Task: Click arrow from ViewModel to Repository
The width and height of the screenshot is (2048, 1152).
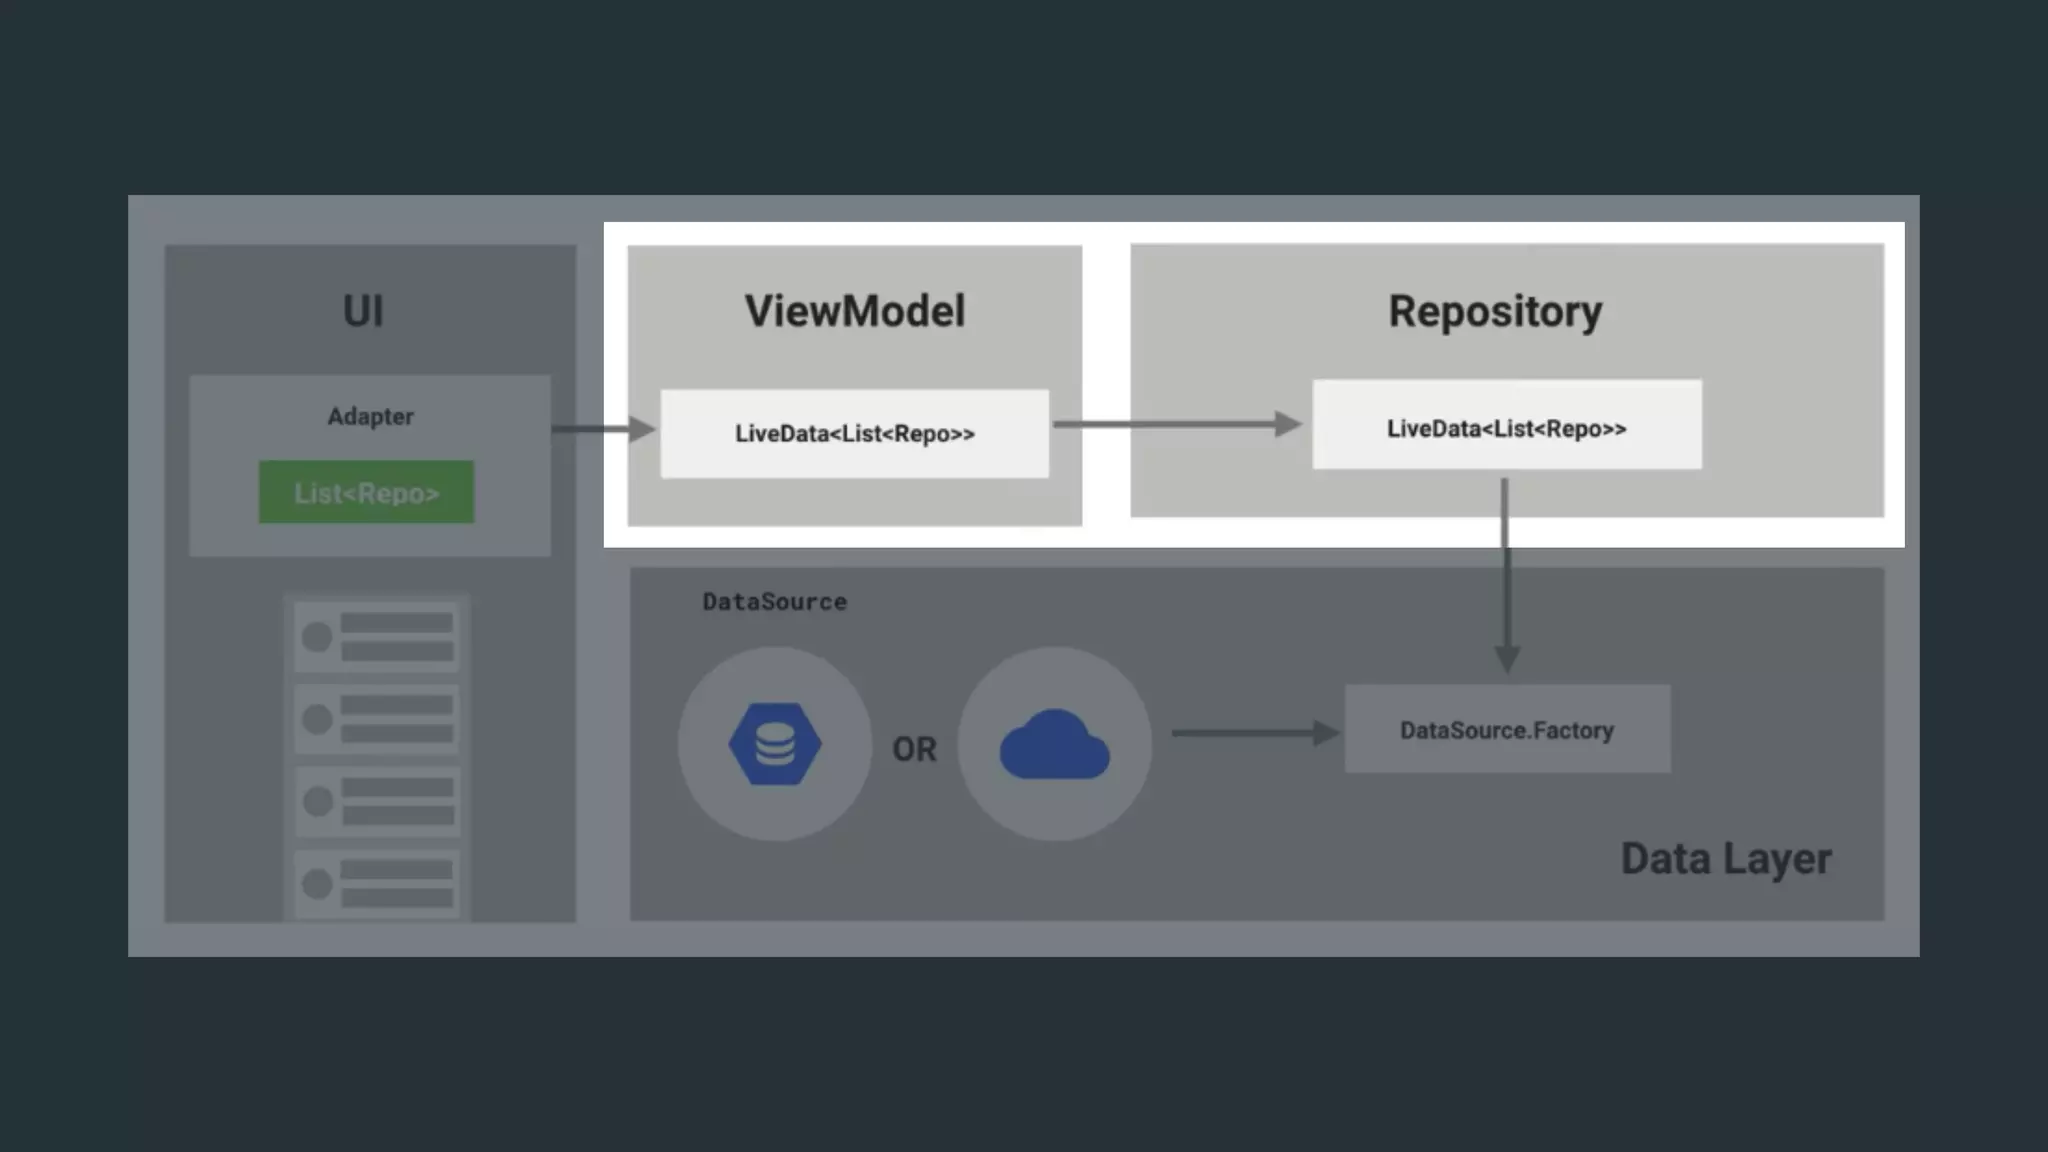Action: [1176, 425]
